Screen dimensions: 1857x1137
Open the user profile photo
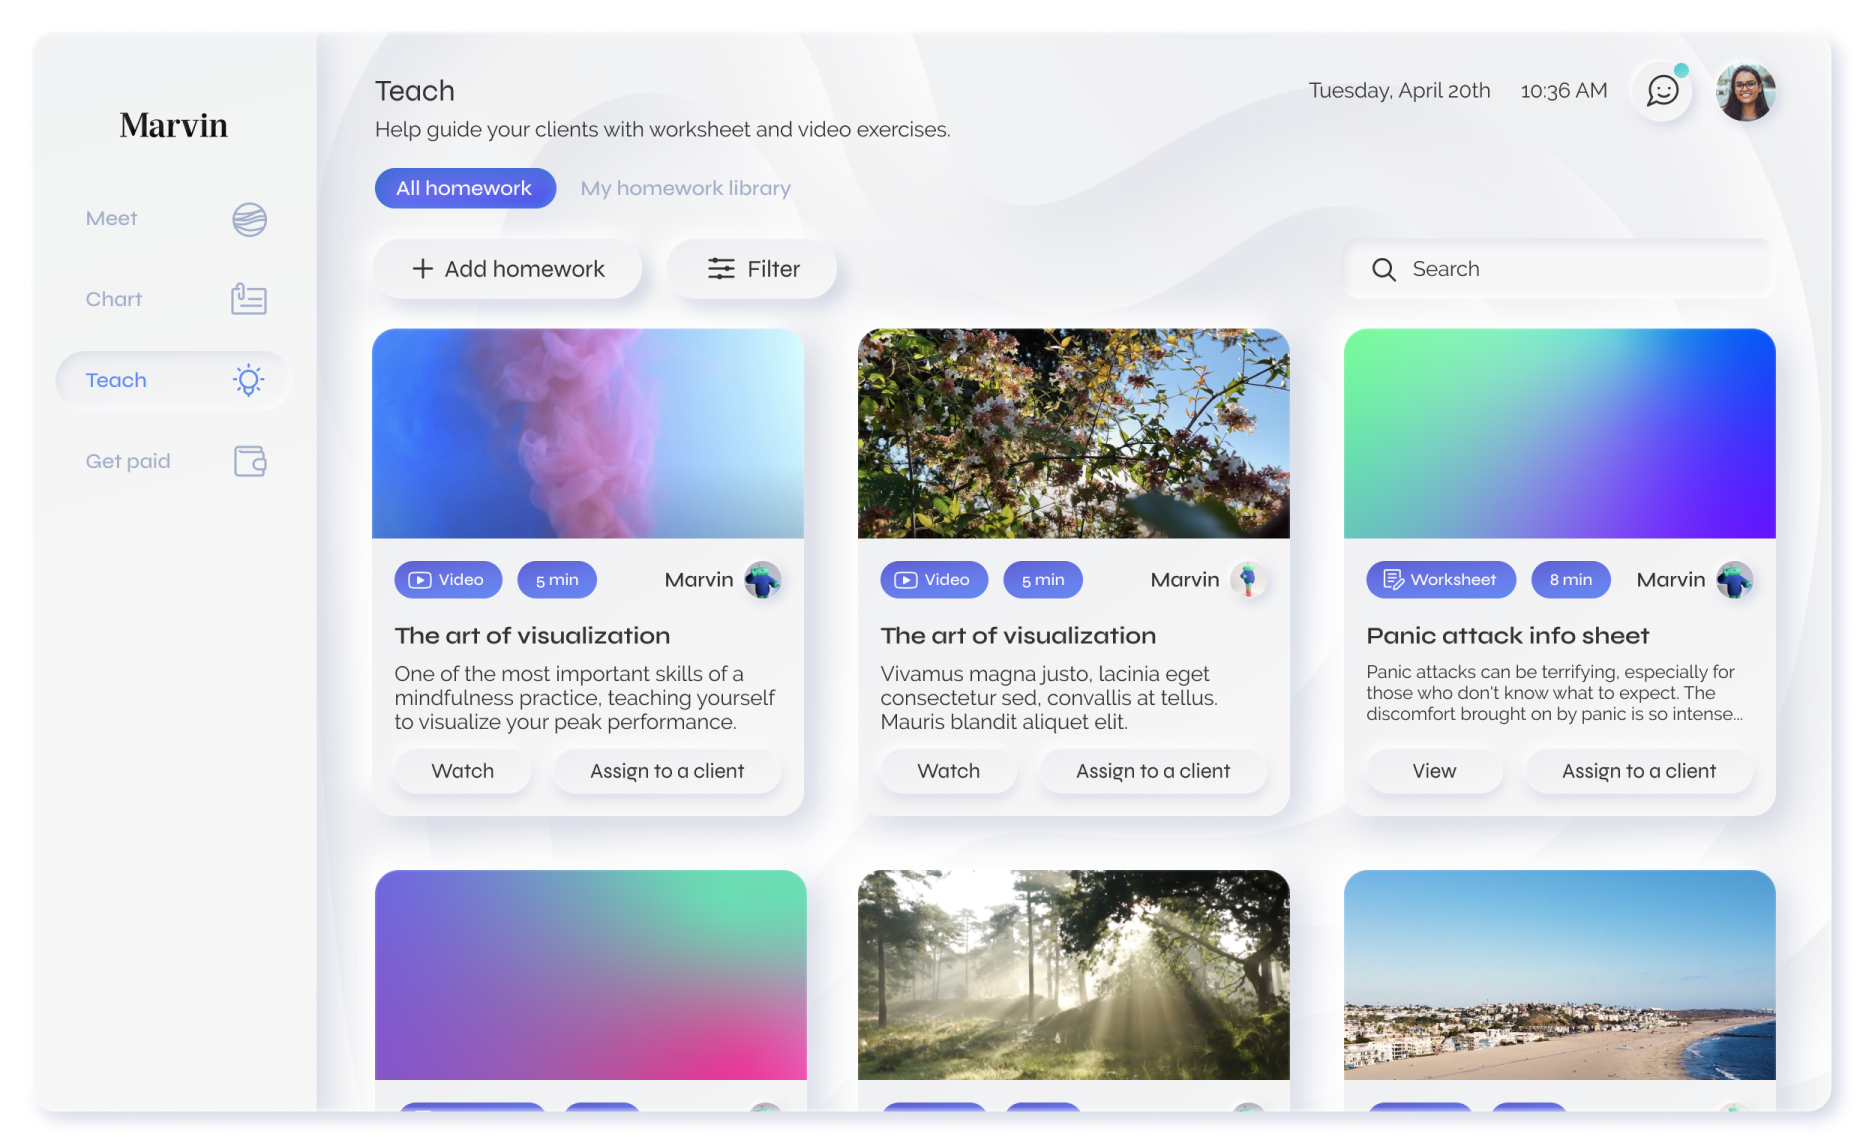click(x=1745, y=91)
